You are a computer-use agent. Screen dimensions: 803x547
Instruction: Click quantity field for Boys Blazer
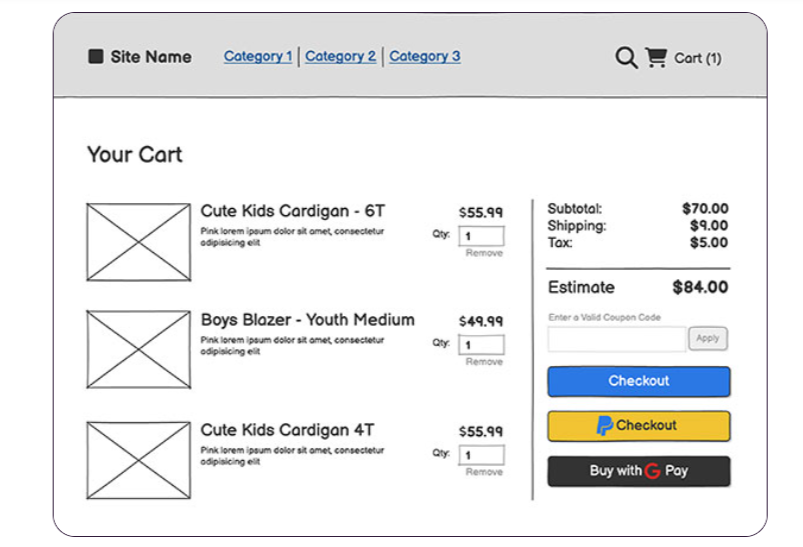[481, 345]
